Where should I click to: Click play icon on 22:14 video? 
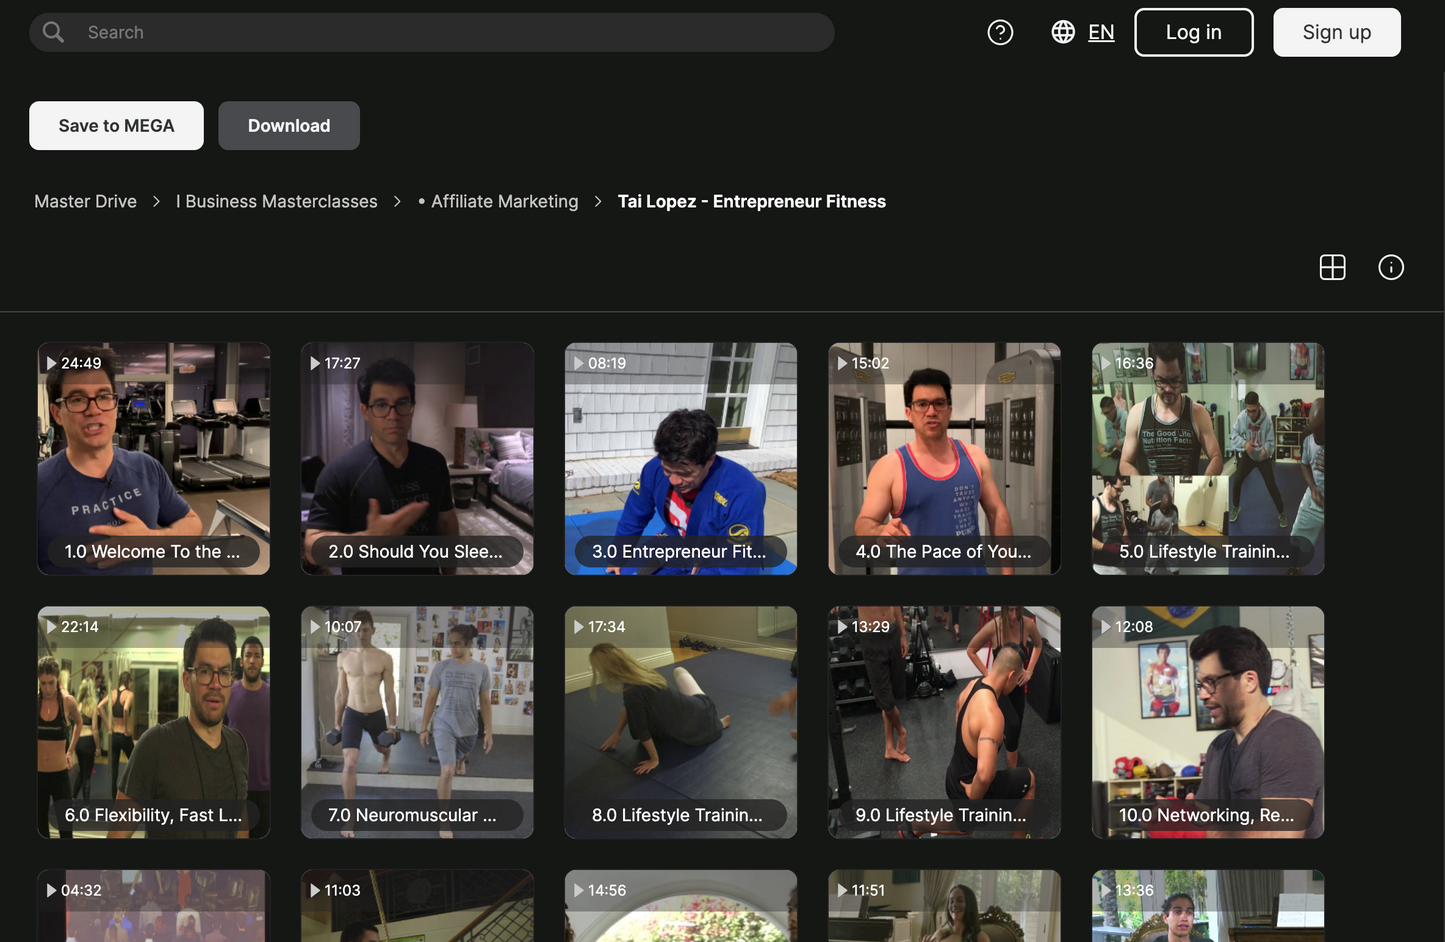51,627
